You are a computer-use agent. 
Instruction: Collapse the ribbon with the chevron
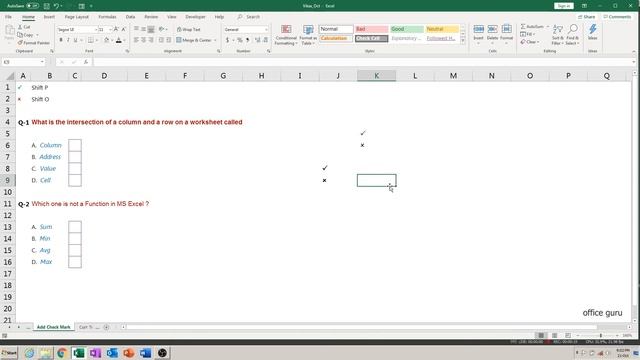pyautogui.click(x=633, y=51)
